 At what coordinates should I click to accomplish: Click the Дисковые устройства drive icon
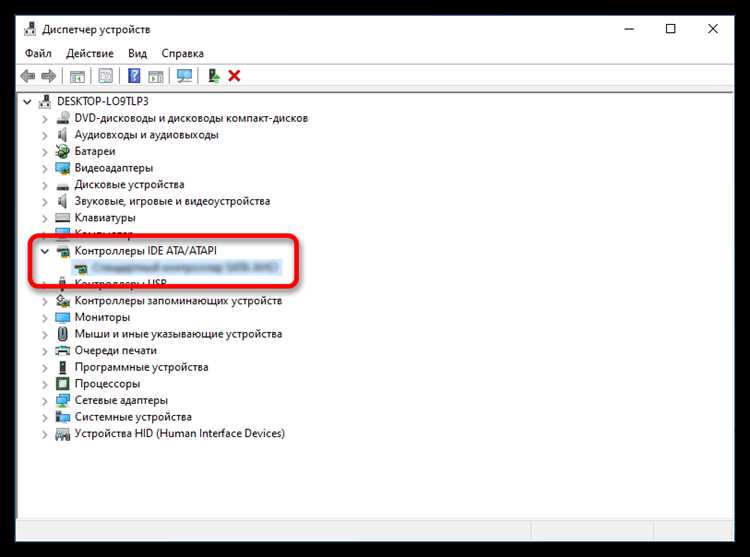[x=63, y=185]
